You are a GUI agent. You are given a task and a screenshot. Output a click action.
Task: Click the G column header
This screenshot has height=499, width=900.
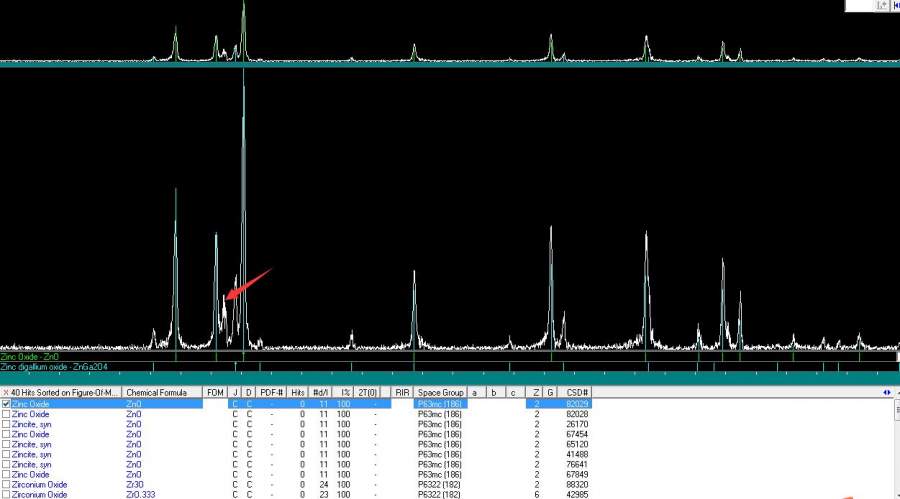549,393
